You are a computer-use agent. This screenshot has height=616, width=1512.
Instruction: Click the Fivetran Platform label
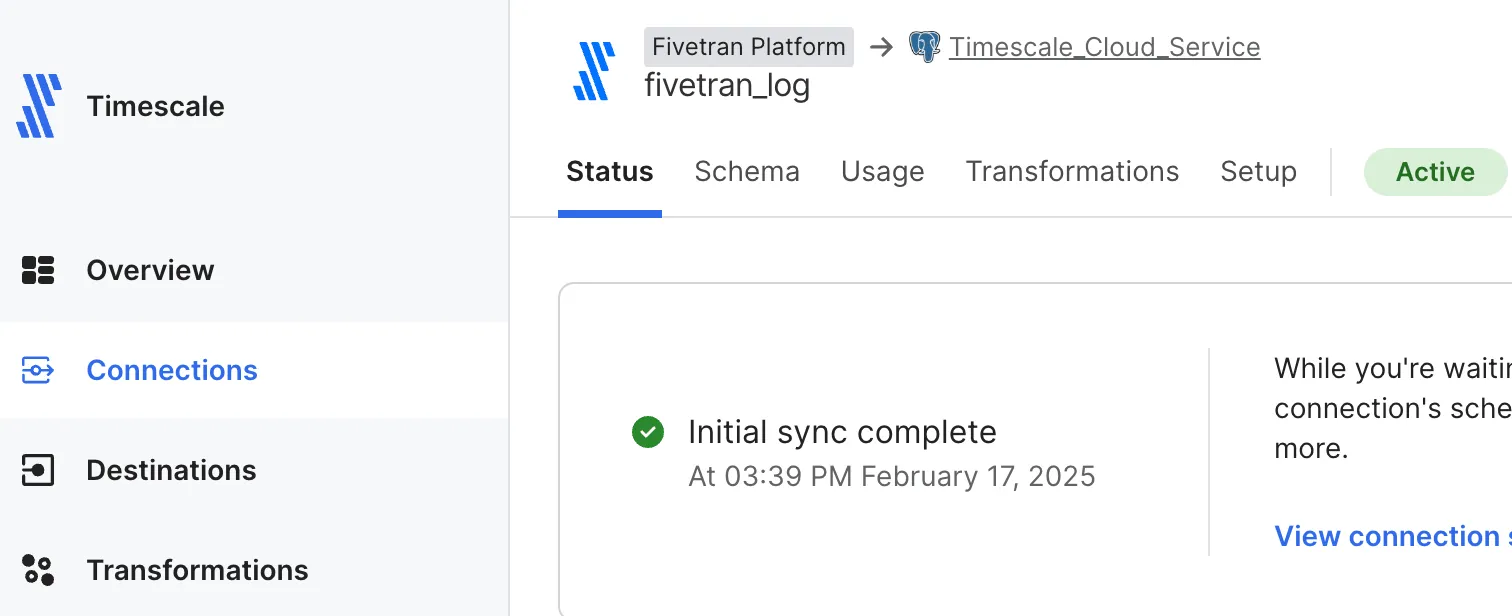click(x=749, y=47)
